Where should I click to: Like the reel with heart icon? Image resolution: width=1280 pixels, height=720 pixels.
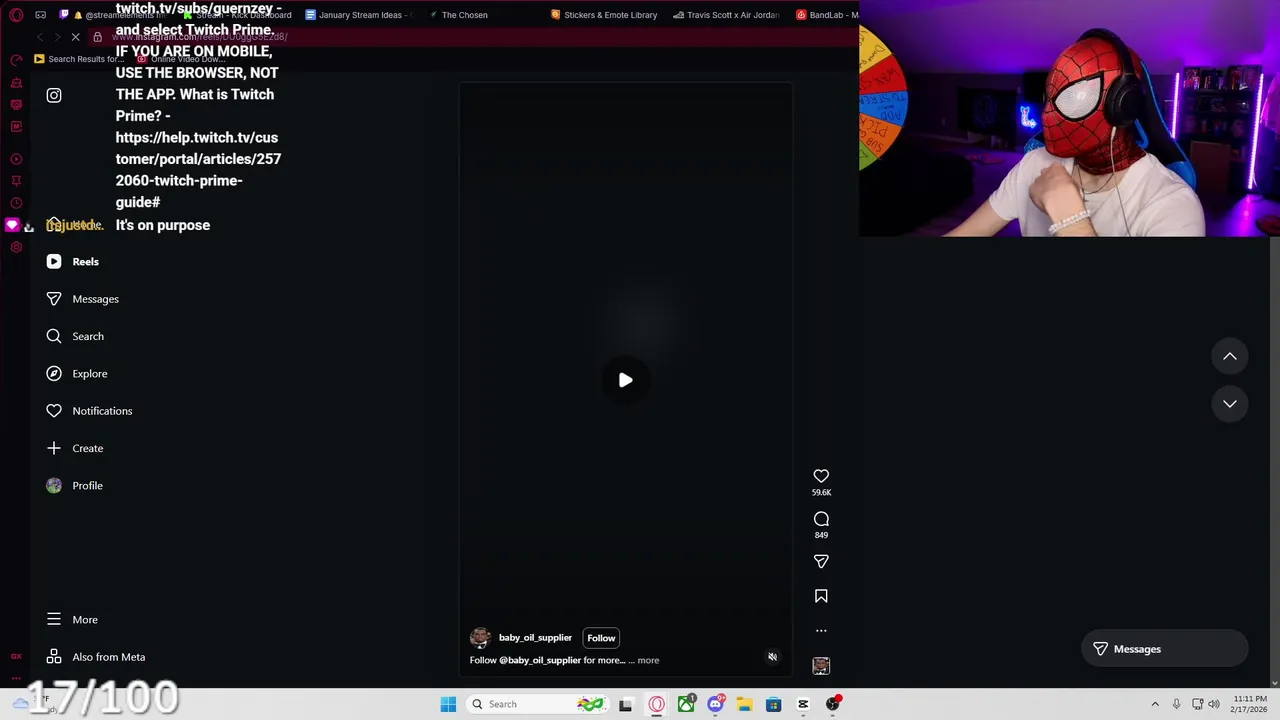[821, 476]
